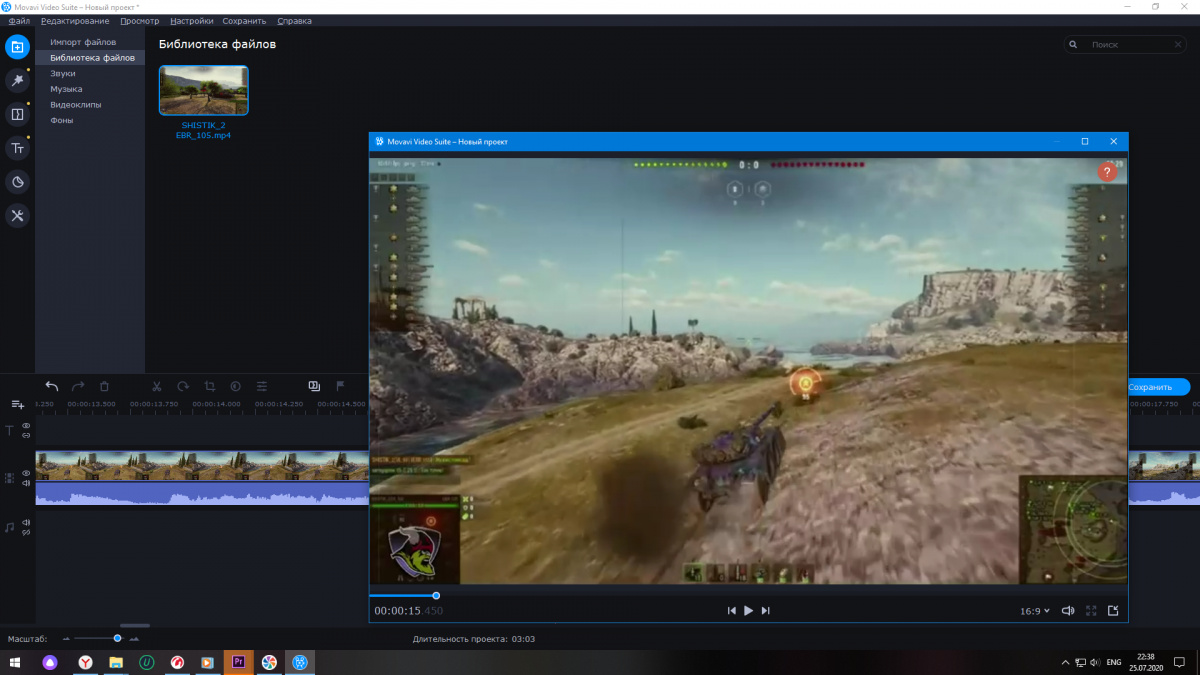Click the Add Track button

tap(17, 404)
